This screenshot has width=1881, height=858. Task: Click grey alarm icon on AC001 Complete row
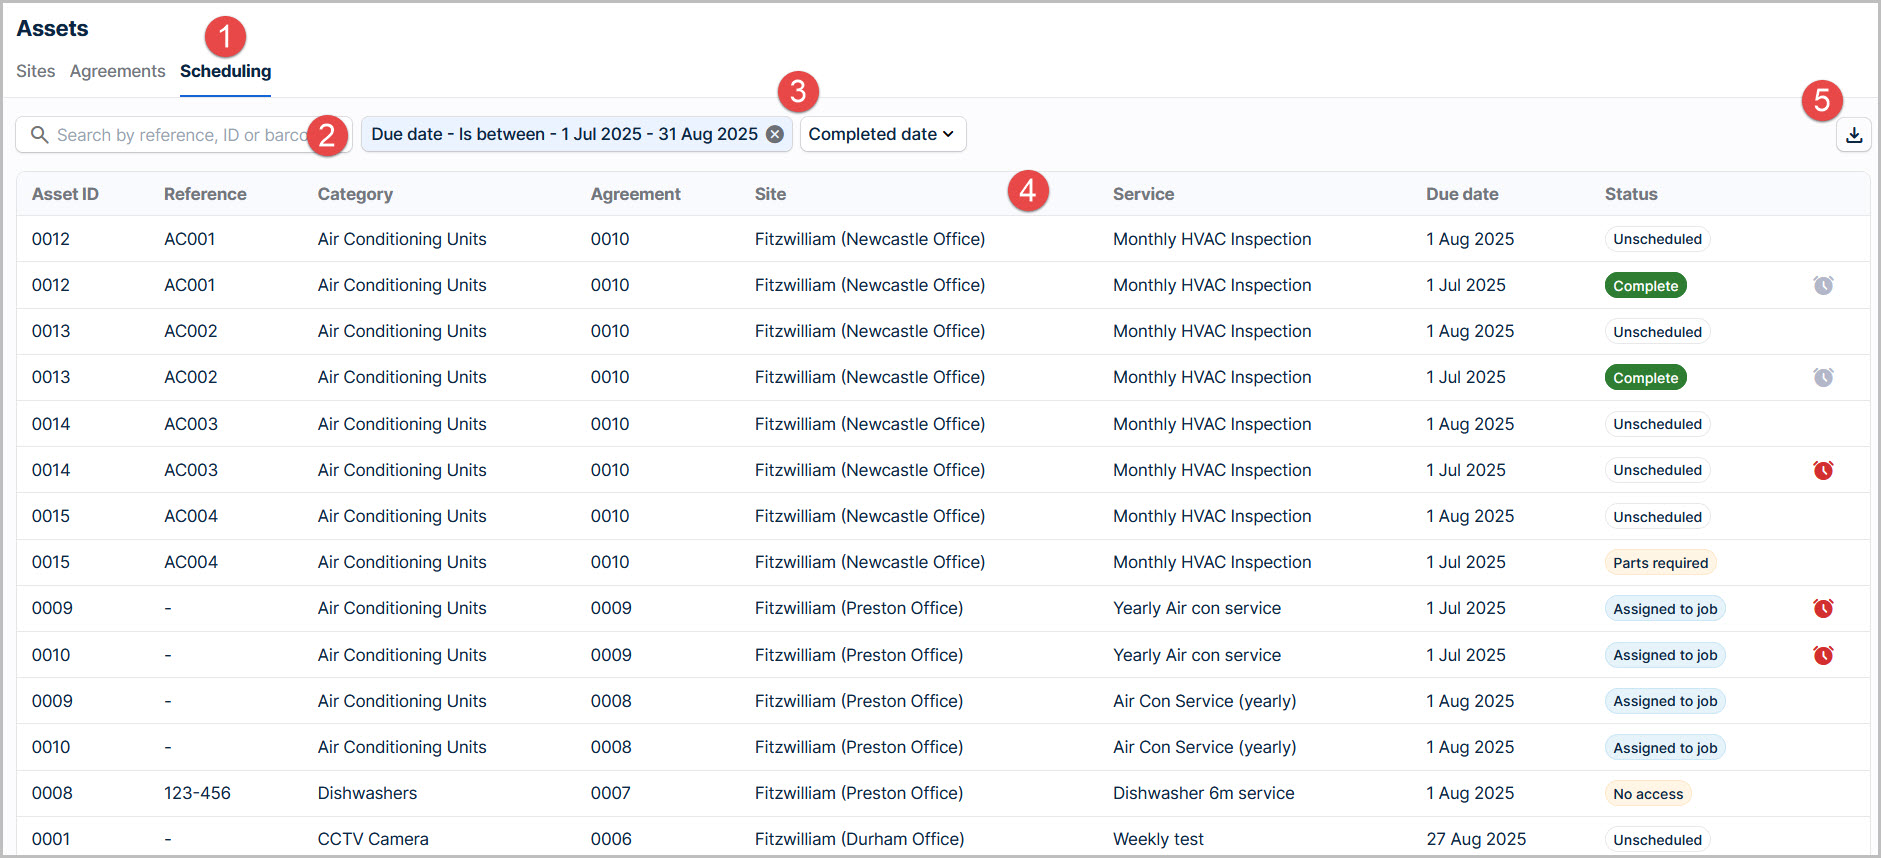(1823, 285)
